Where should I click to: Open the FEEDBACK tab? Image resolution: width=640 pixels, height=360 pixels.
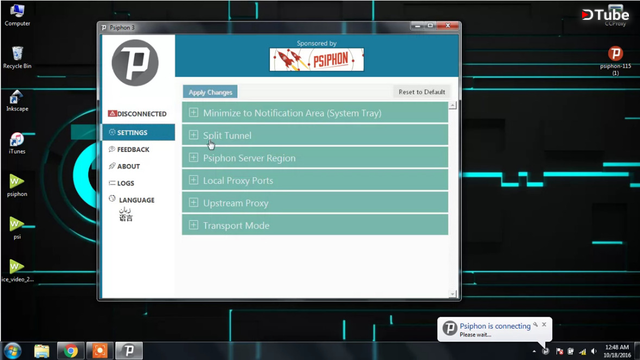click(x=138, y=149)
